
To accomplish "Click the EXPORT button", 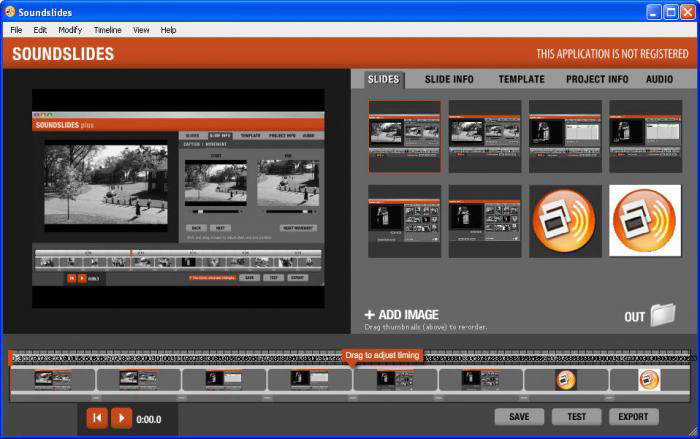I will [633, 417].
